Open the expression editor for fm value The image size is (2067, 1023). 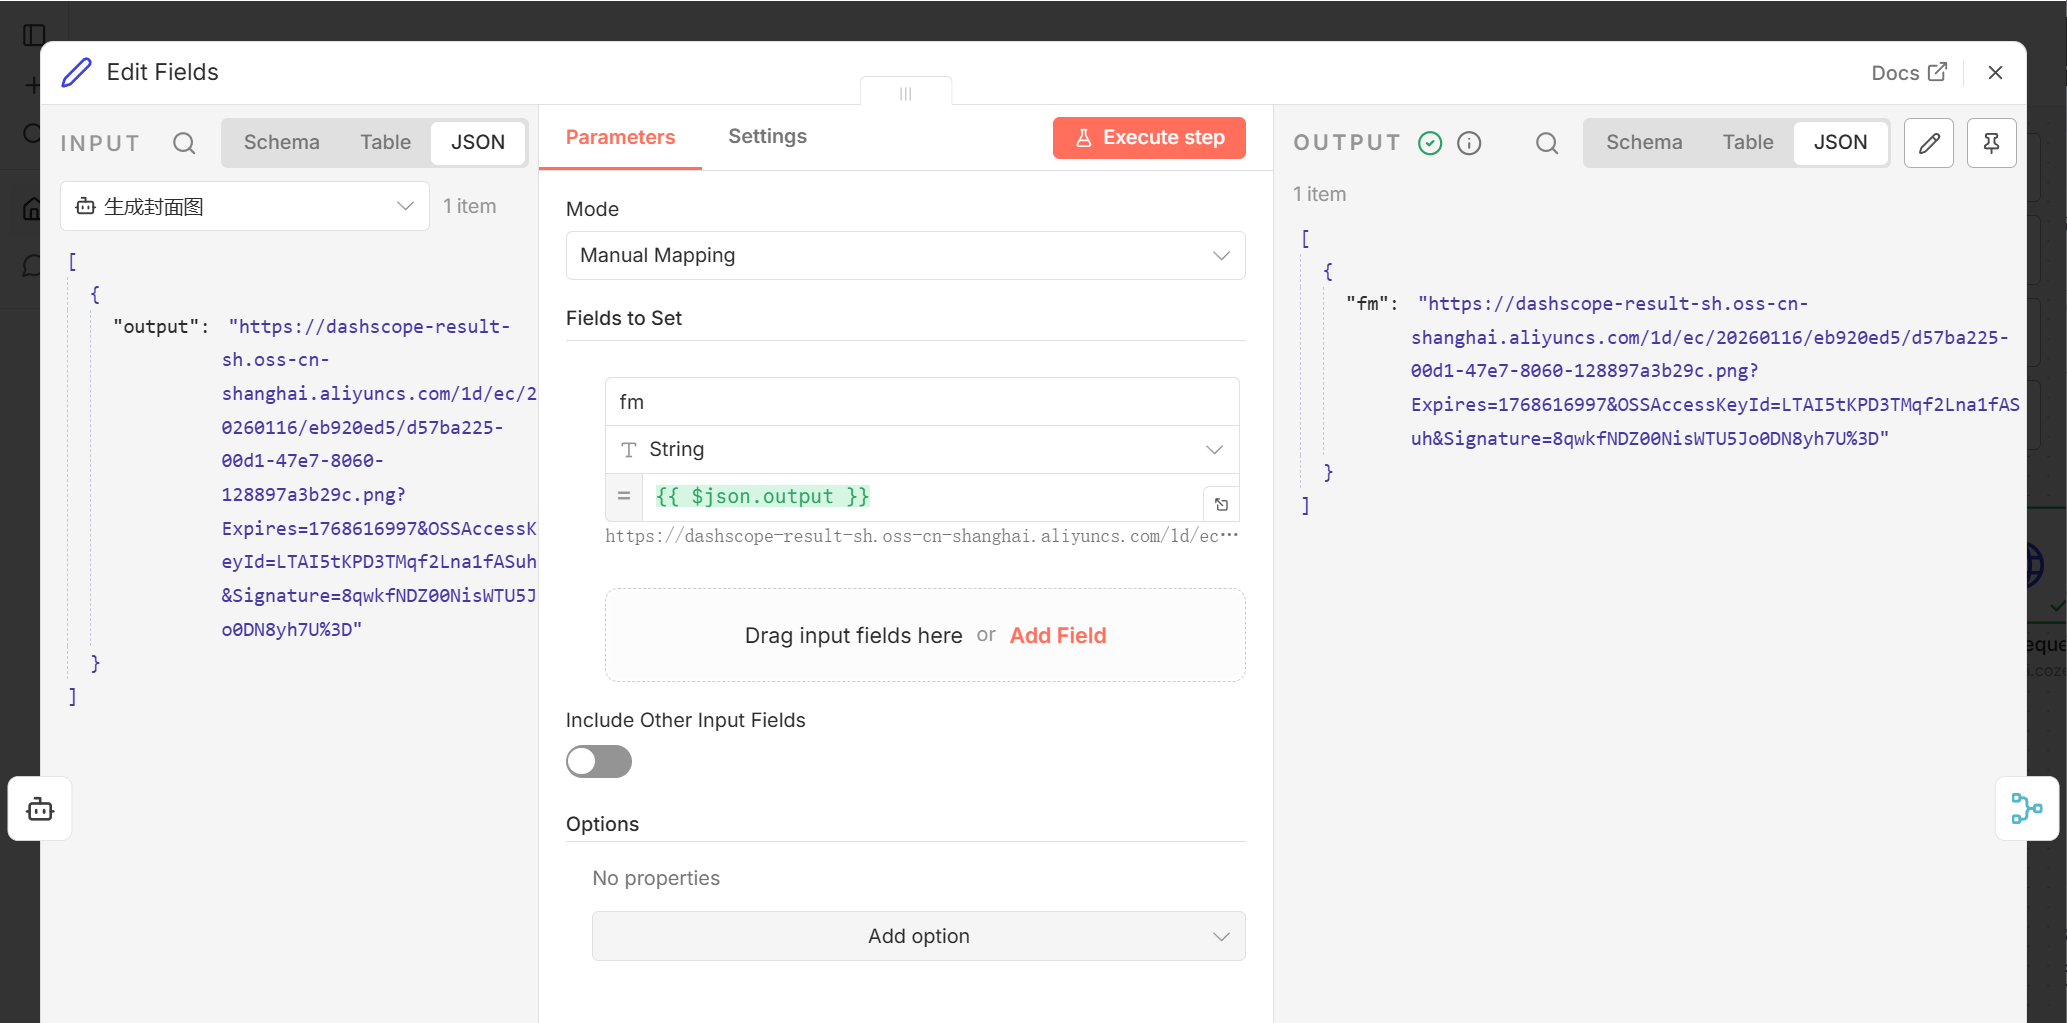[1221, 504]
